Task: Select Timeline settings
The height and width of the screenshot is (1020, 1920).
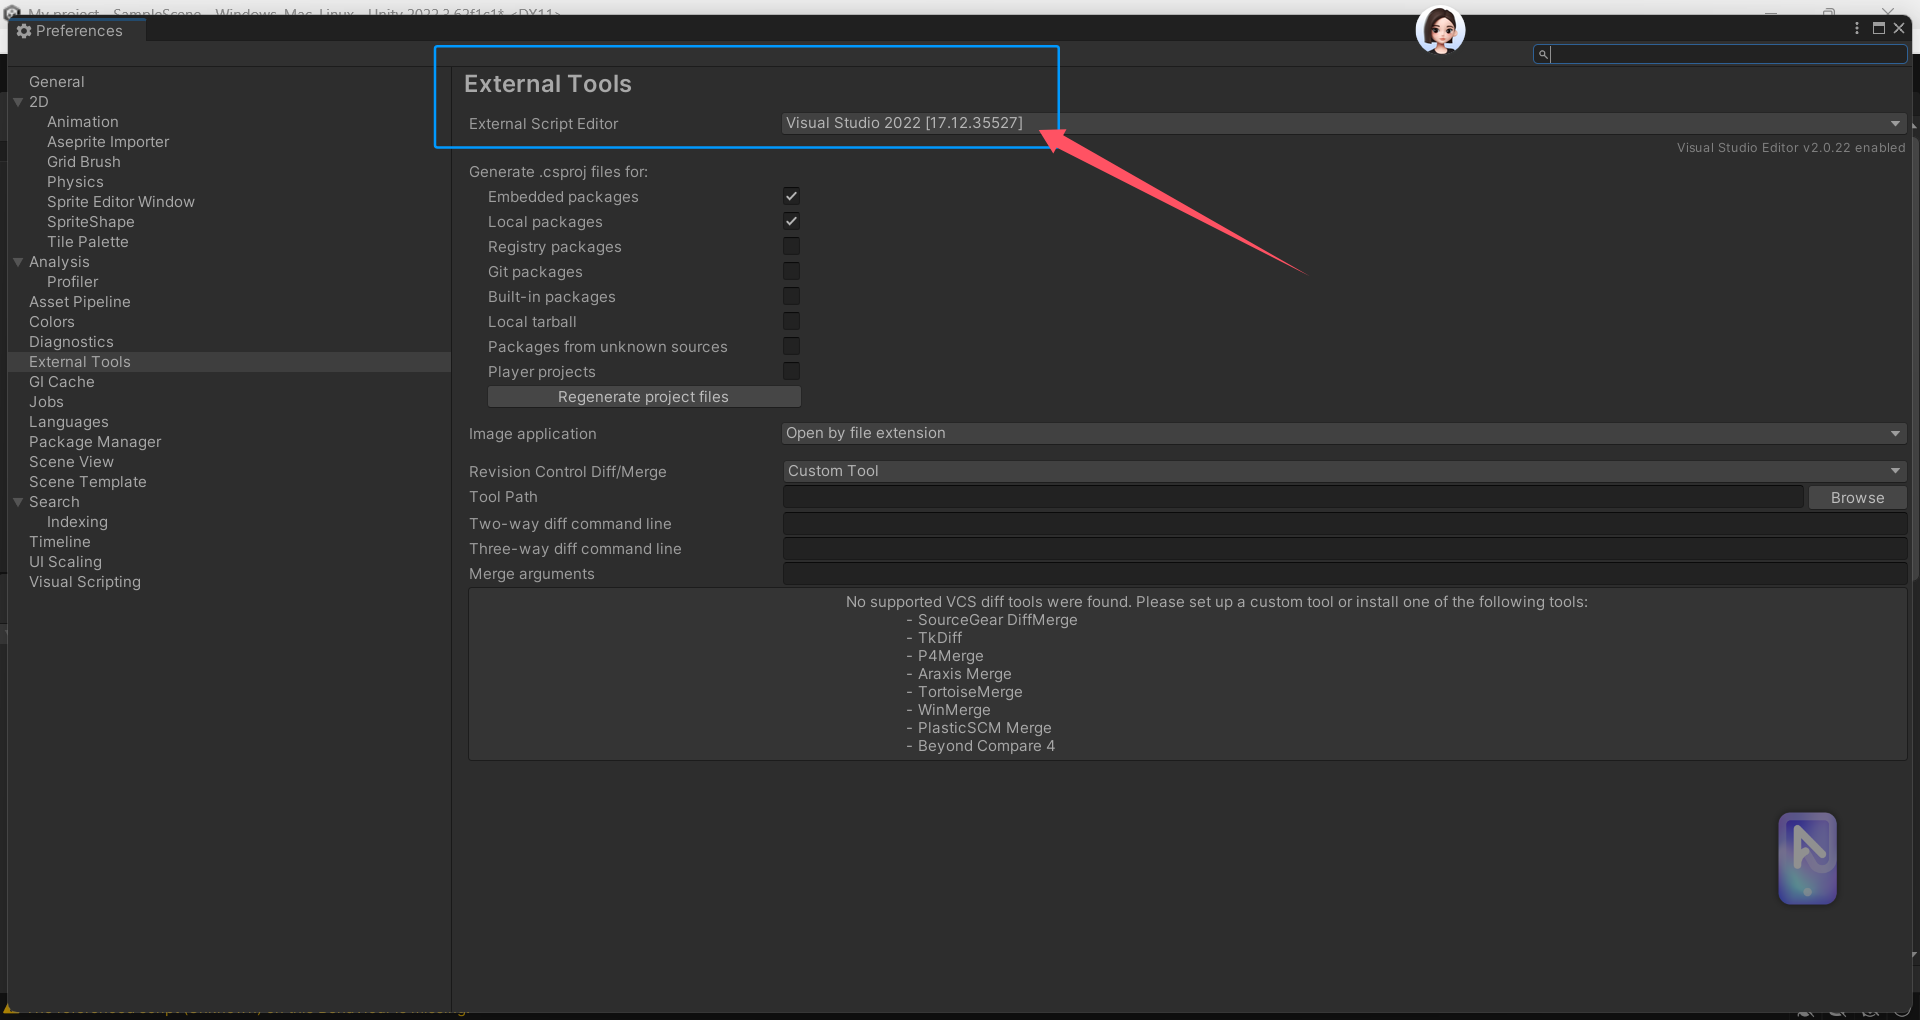Action: coord(60,542)
